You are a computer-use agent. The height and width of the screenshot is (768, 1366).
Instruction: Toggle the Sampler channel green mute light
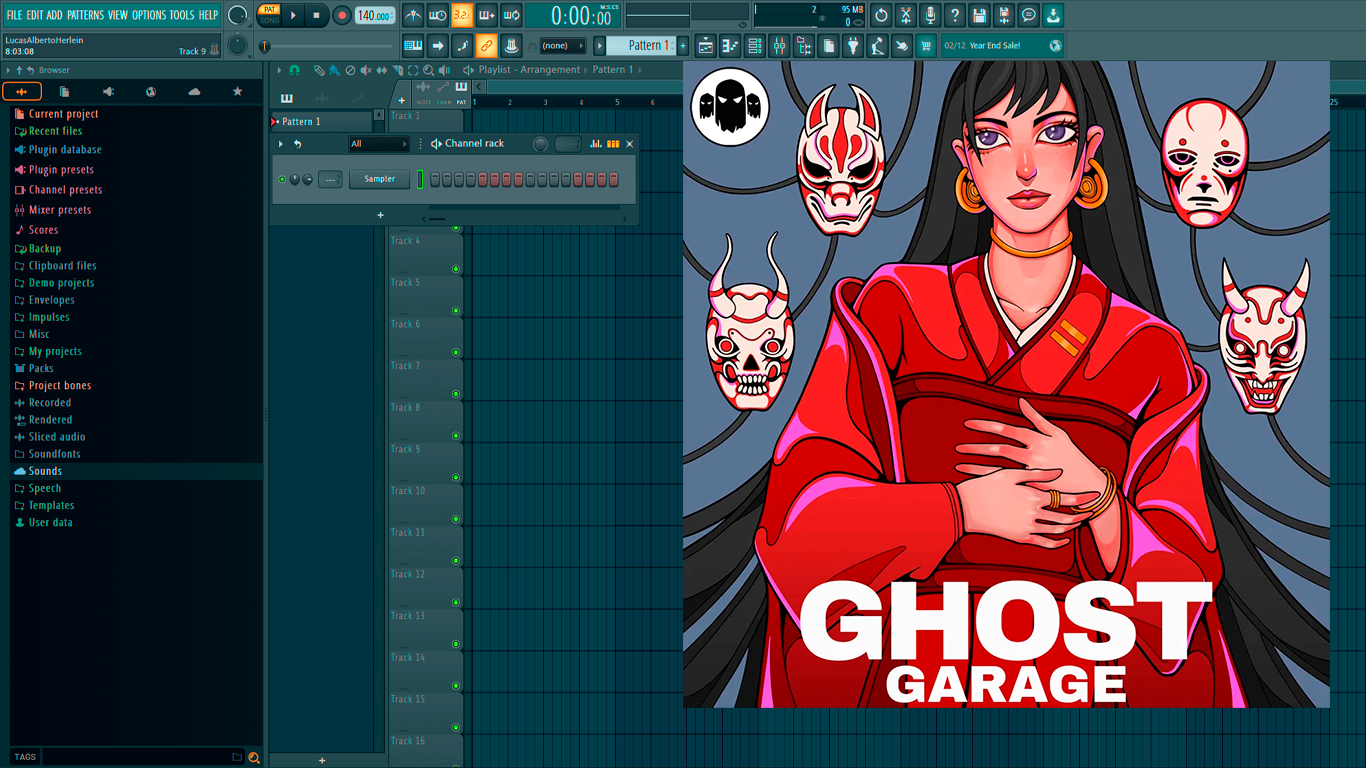coord(282,179)
